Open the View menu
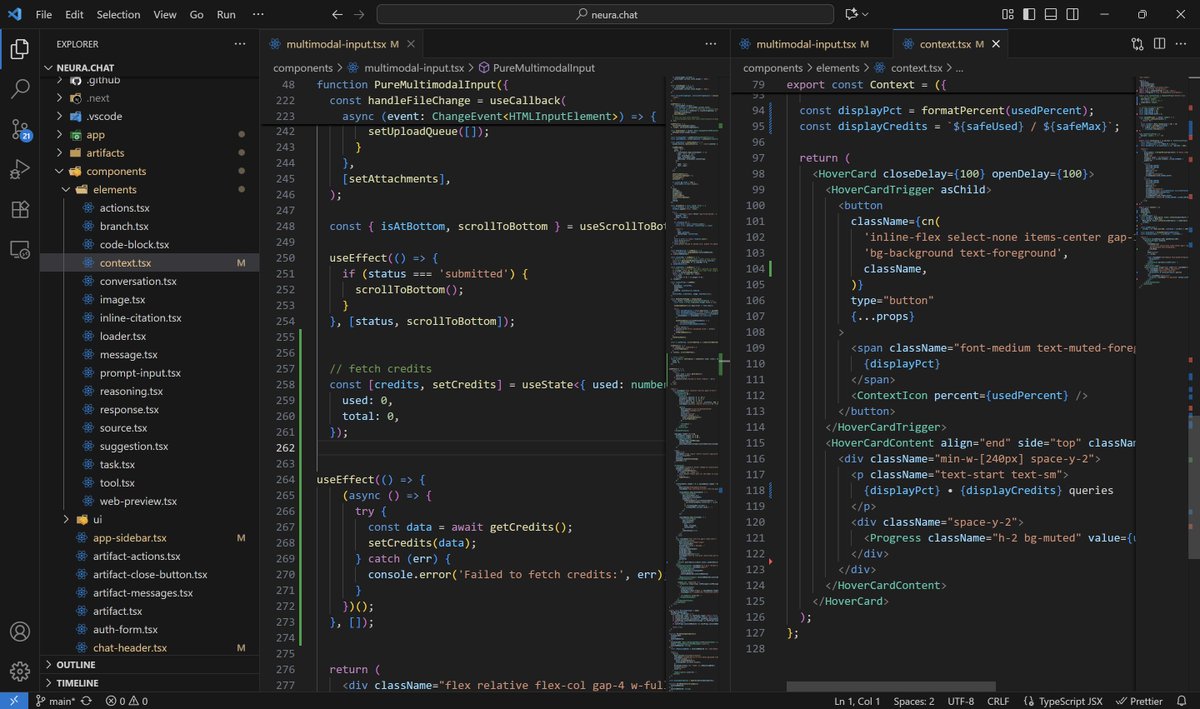 click(x=166, y=15)
